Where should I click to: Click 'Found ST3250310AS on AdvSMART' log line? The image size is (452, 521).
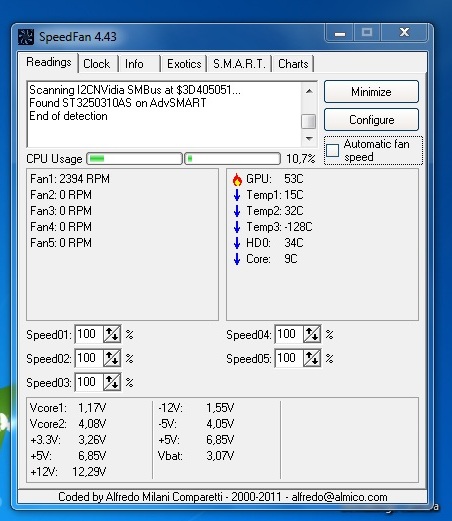118,103
